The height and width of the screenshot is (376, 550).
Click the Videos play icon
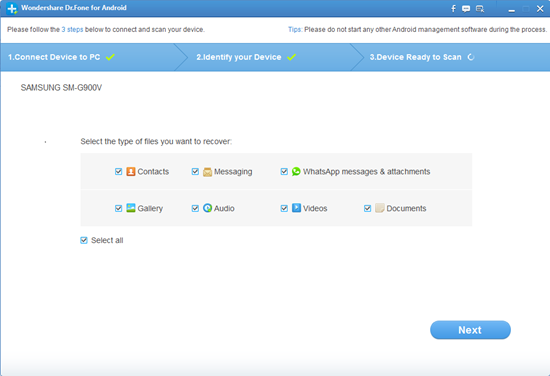click(296, 208)
